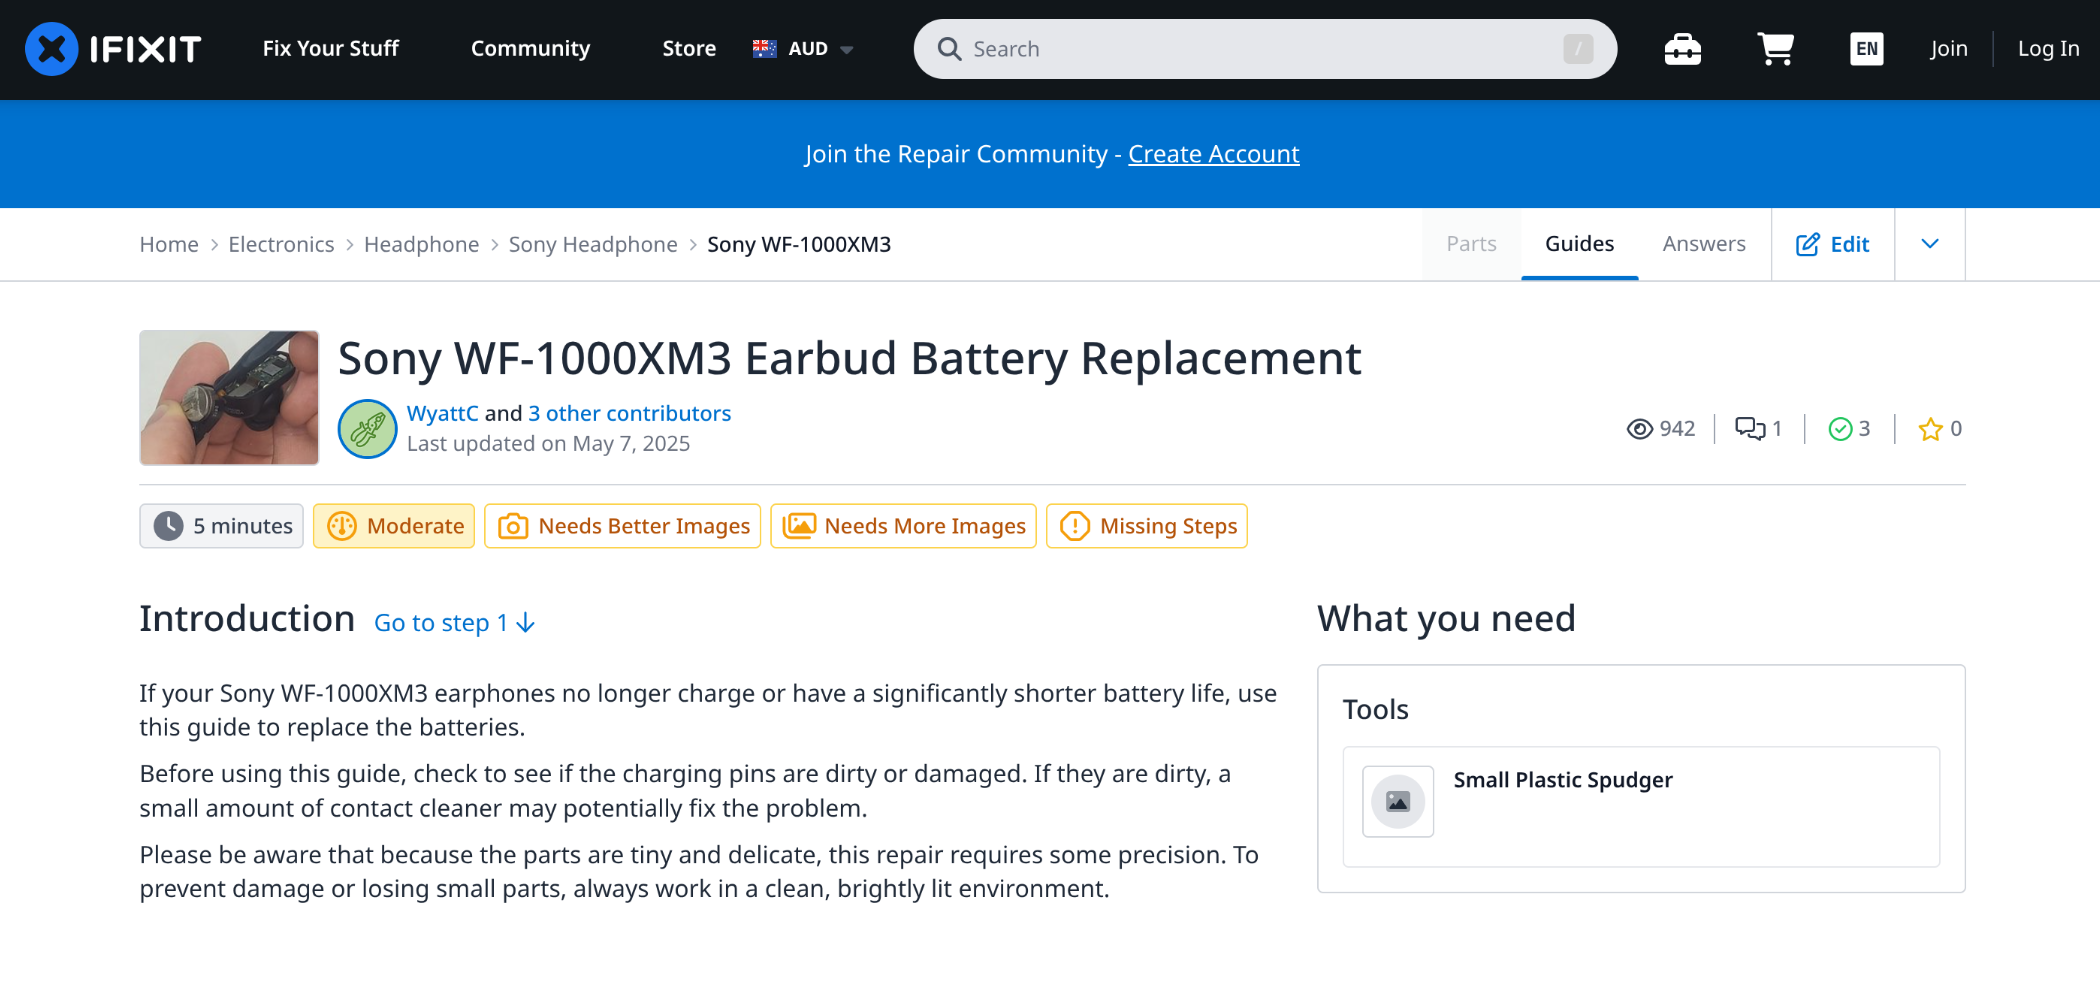
Task: Switch to the Answers tab
Action: 1703,244
